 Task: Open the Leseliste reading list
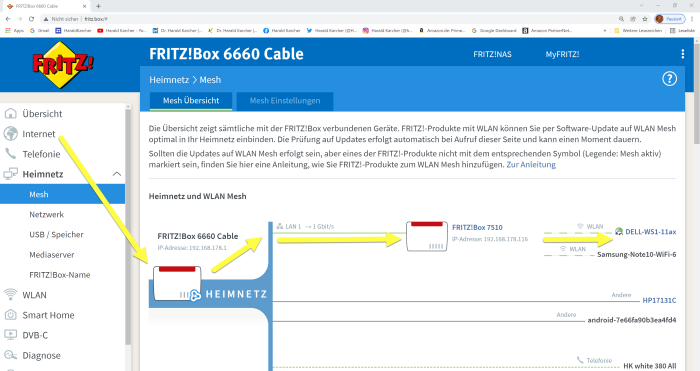point(683,30)
